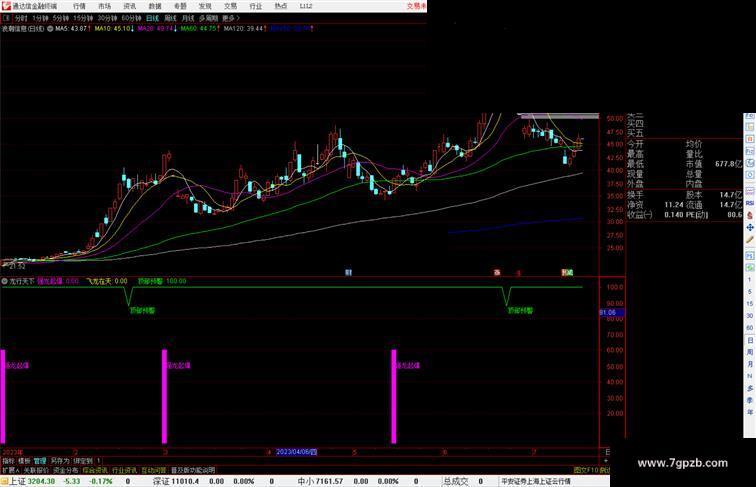
Task: Switch chart to 1分钟 period
Action: click(40, 18)
